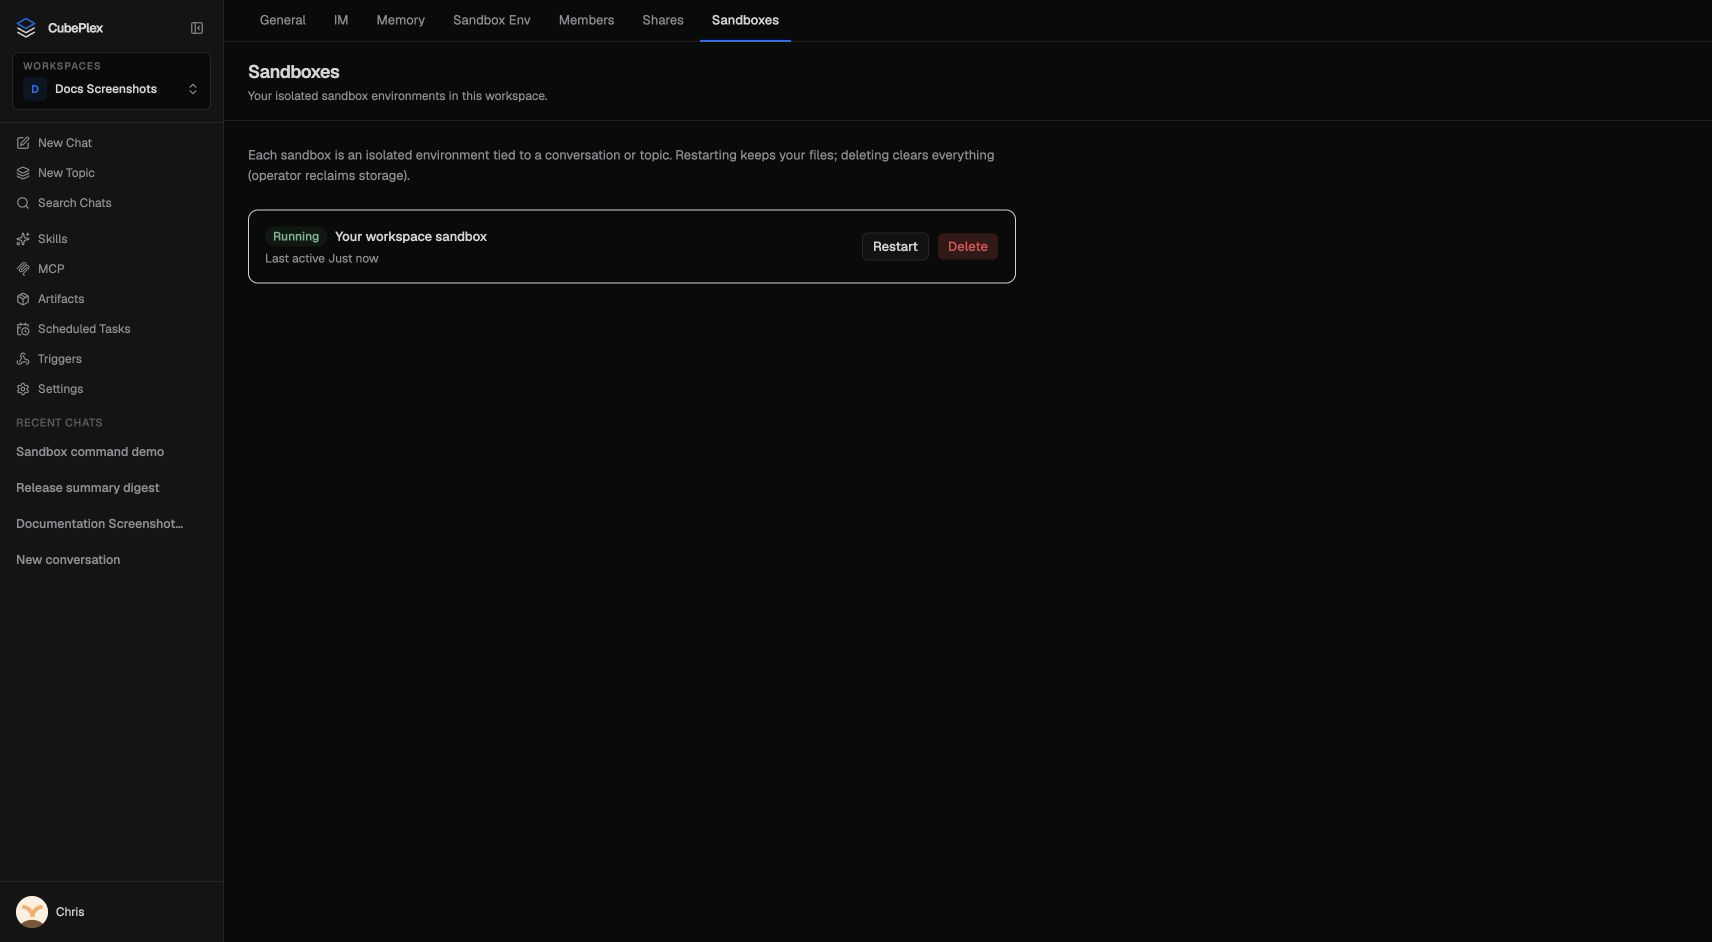Select the Sandboxes tab
Screen dimensions: 1712x942
[745, 20]
